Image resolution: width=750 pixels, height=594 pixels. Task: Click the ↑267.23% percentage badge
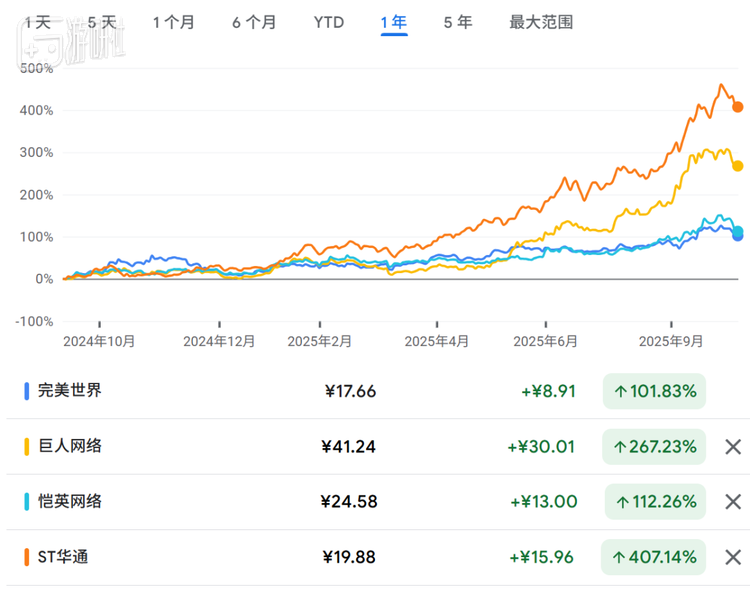(655, 446)
